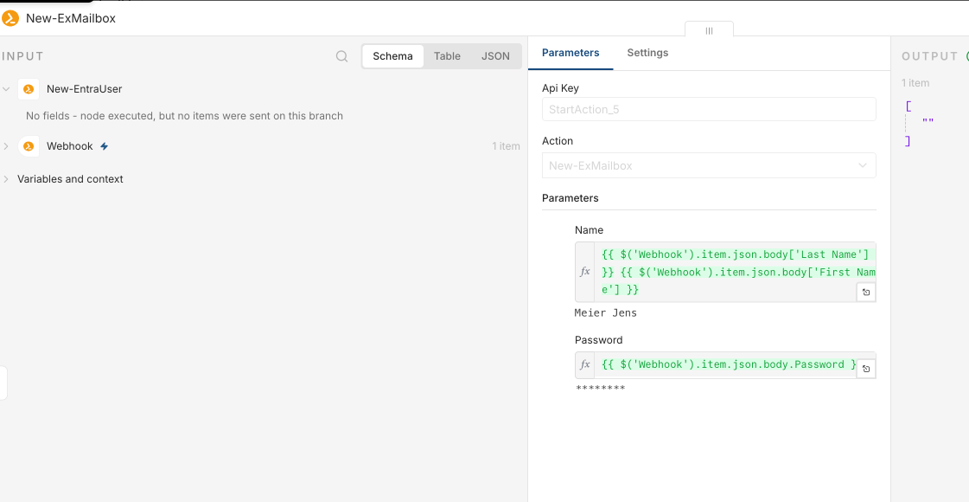
Task: Switch input view to JSON
Action: click(496, 56)
